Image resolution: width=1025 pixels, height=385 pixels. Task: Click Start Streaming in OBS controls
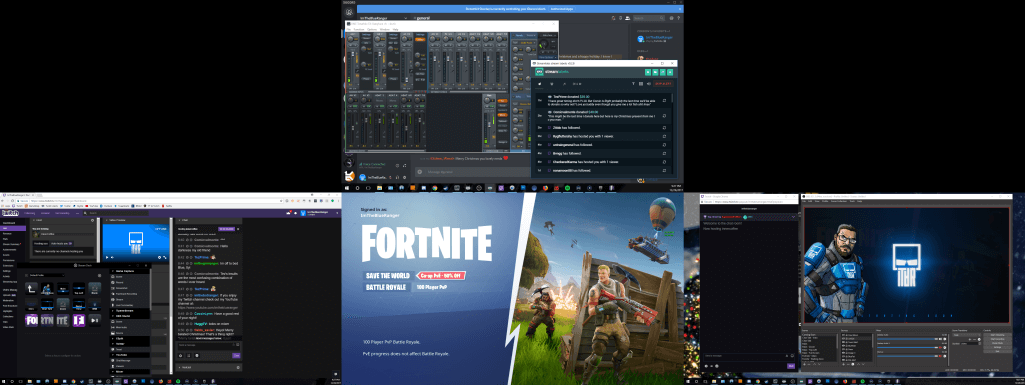pos(997,335)
